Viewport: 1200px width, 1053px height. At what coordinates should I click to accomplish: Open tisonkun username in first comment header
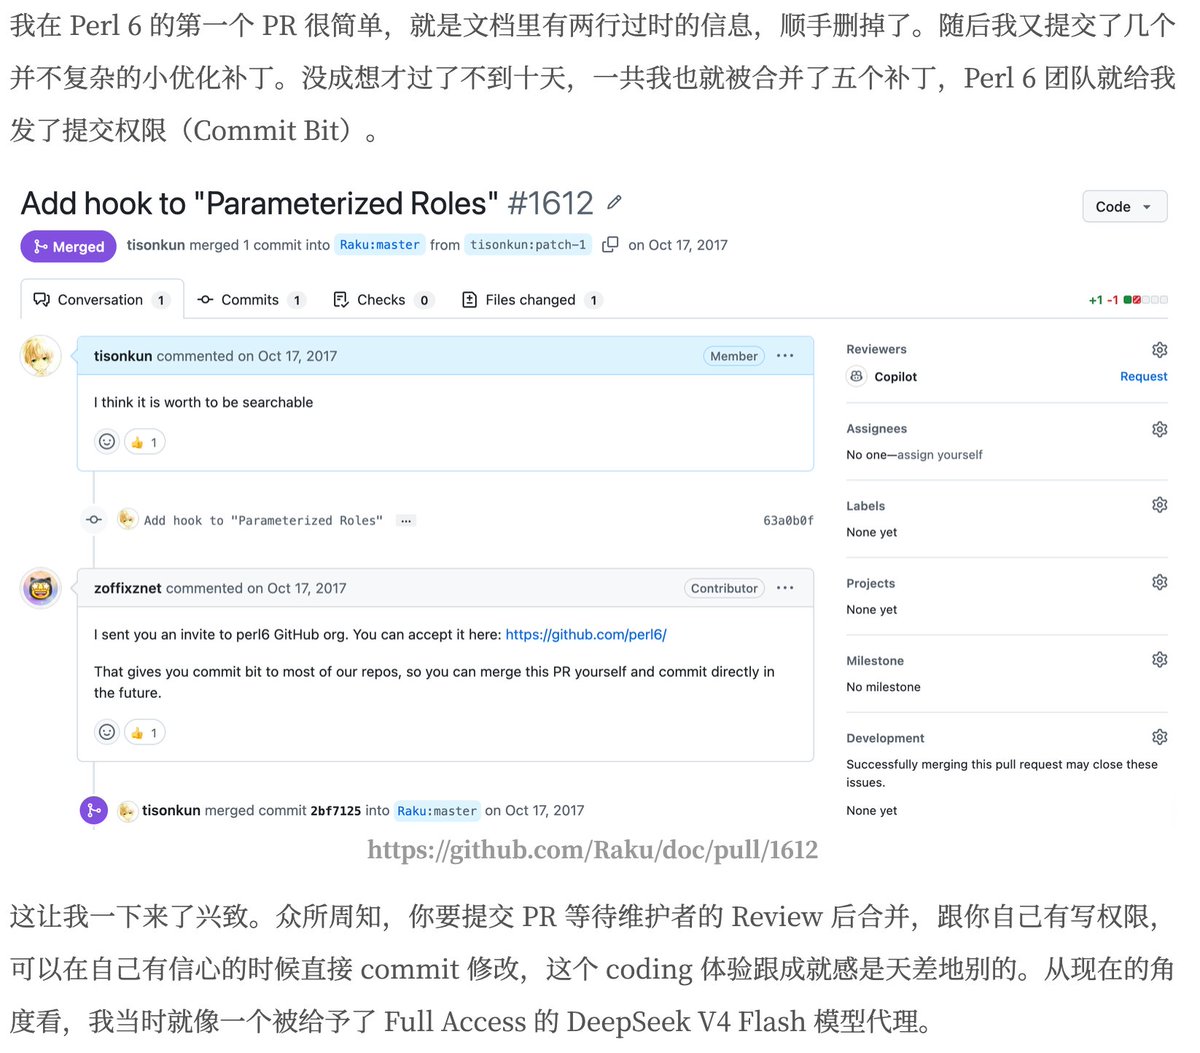123,356
